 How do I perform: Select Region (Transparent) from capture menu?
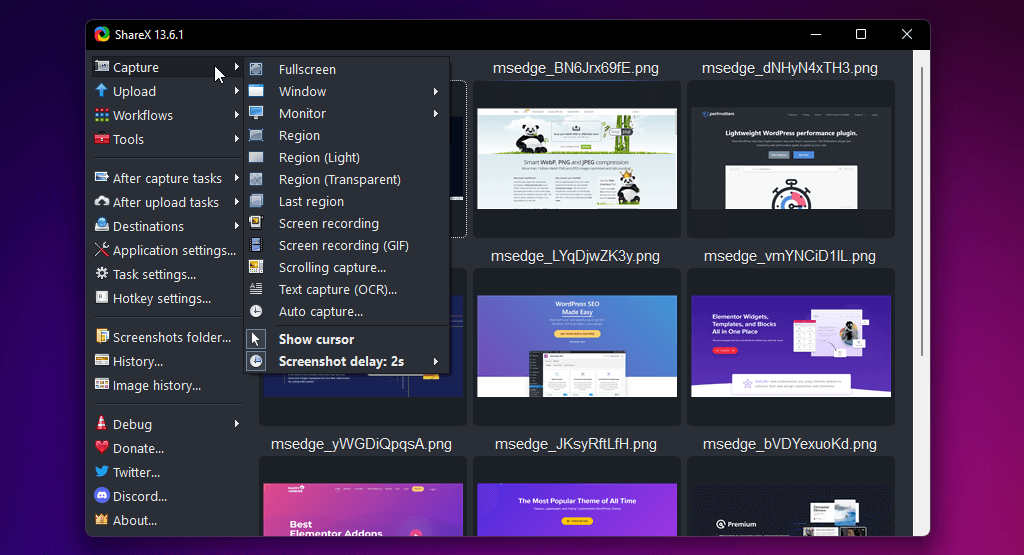339,180
